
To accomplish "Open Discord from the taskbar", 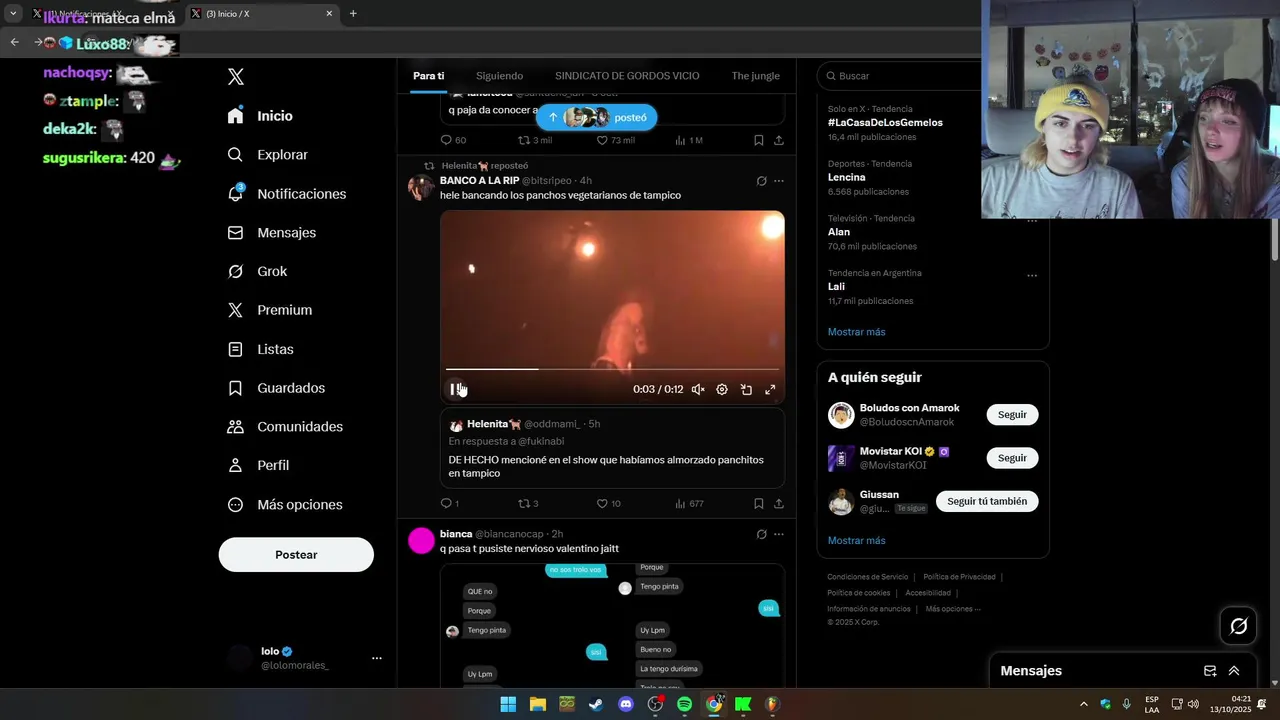I will click(x=626, y=704).
